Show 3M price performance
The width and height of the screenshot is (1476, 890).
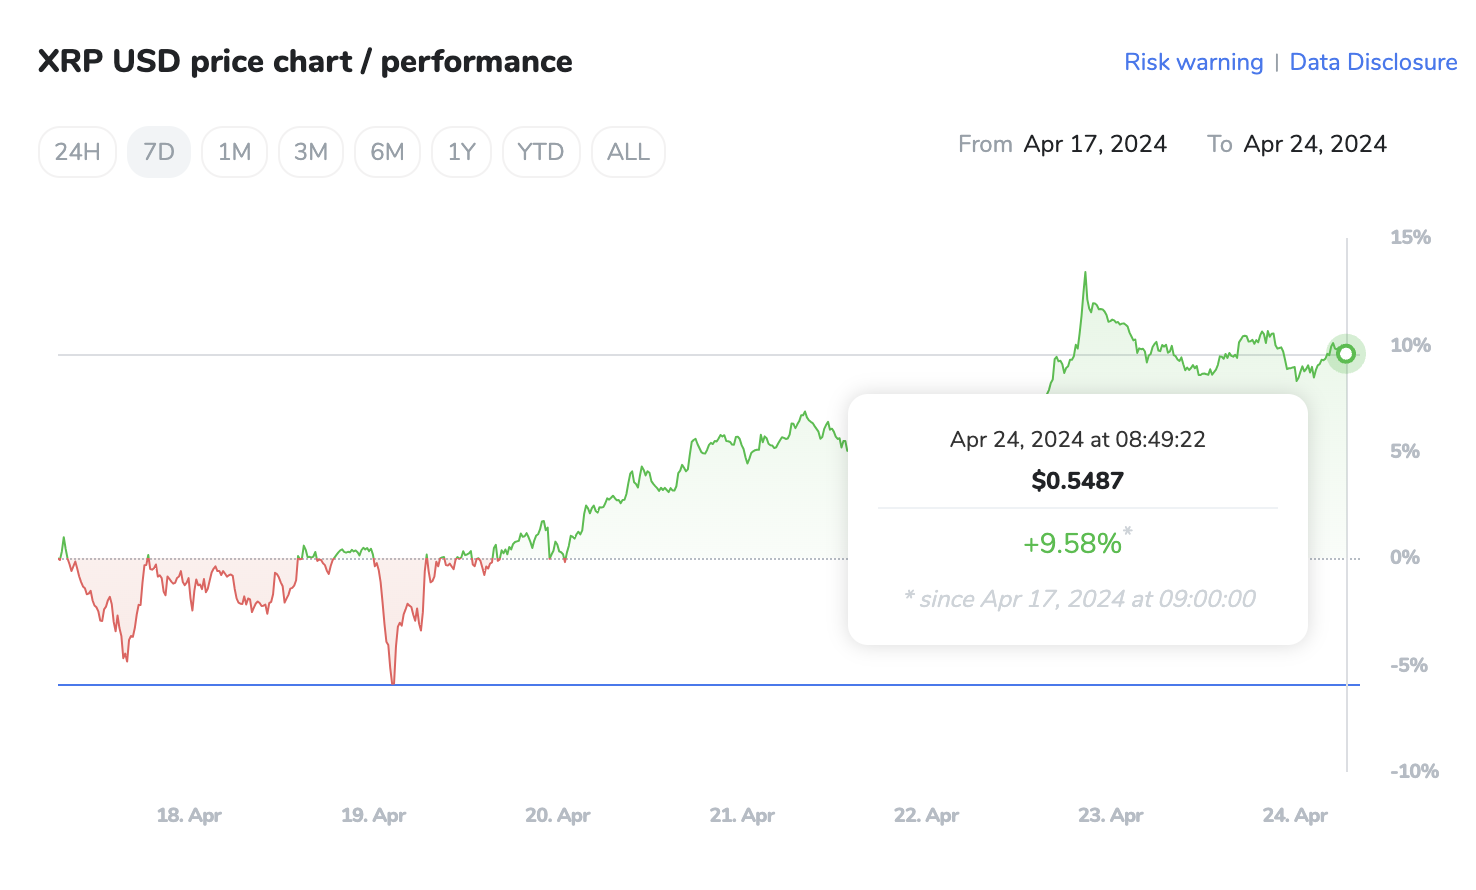point(310,152)
